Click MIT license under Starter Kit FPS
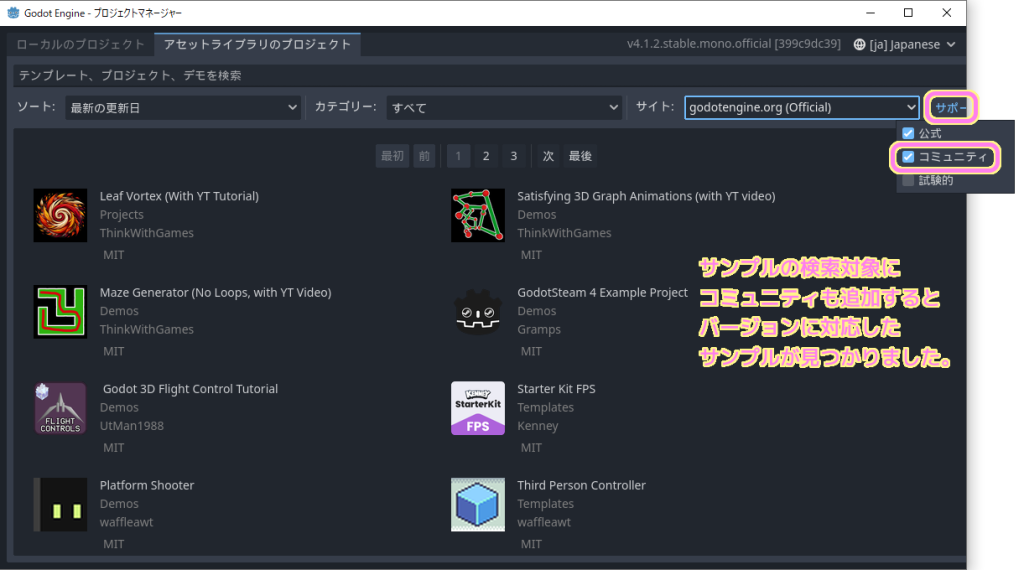The height and width of the screenshot is (570, 1024). pos(531,447)
